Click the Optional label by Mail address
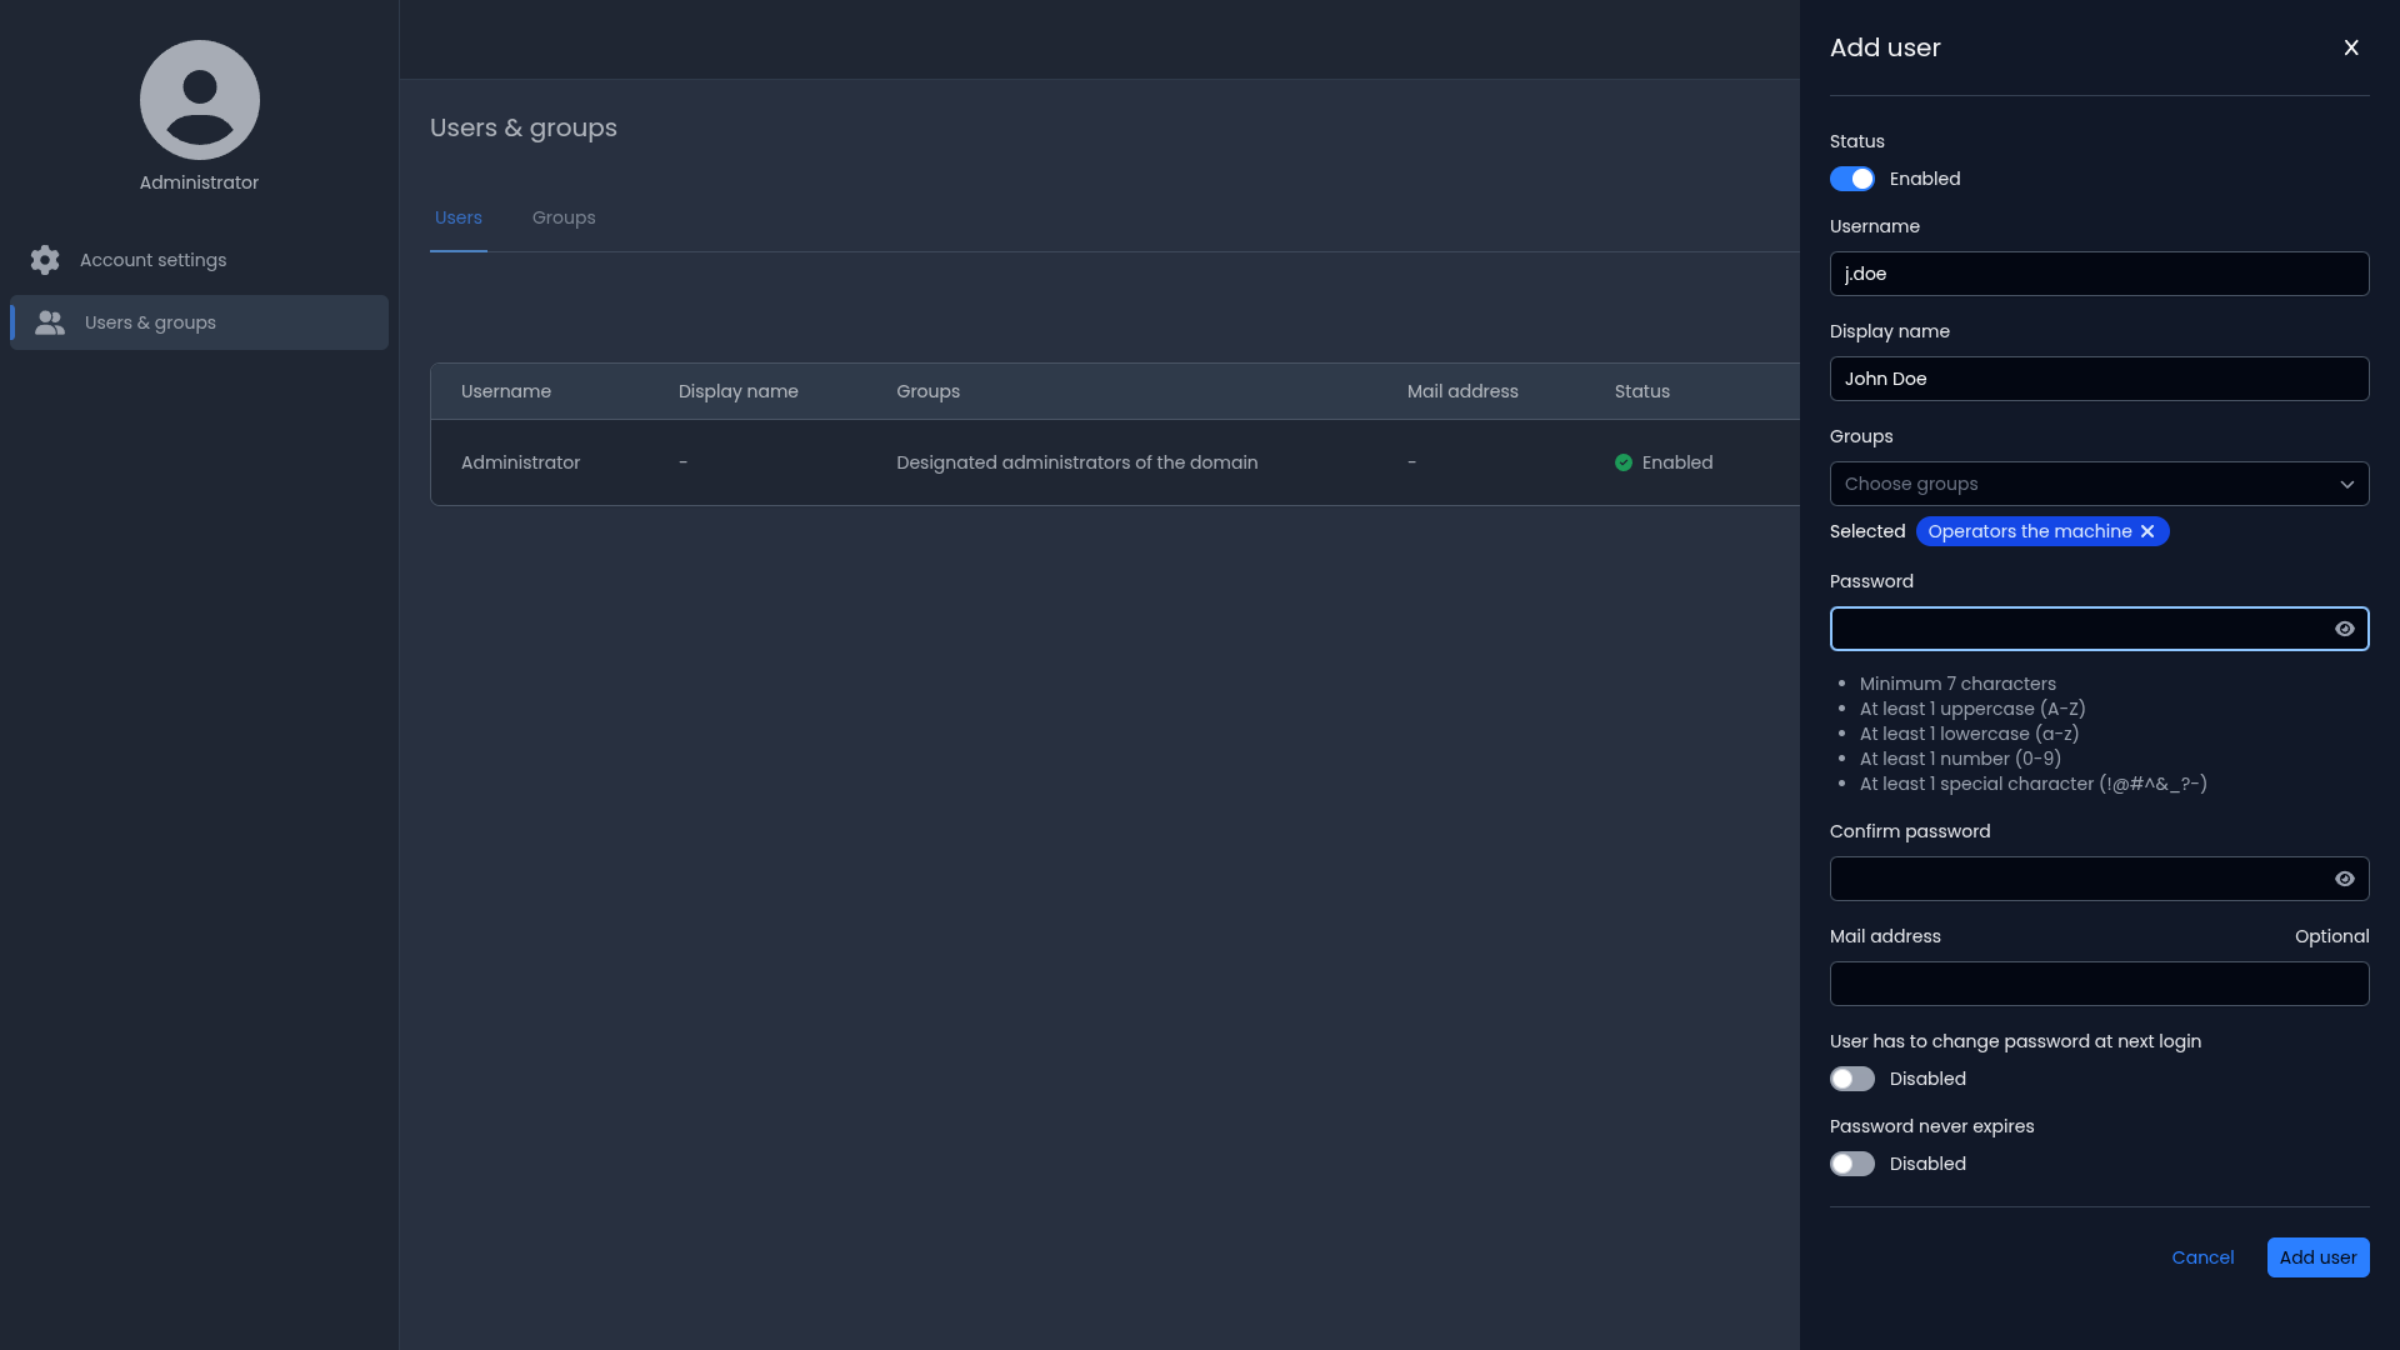The width and height of the screenshot is (2400, 1350). 2331,936
